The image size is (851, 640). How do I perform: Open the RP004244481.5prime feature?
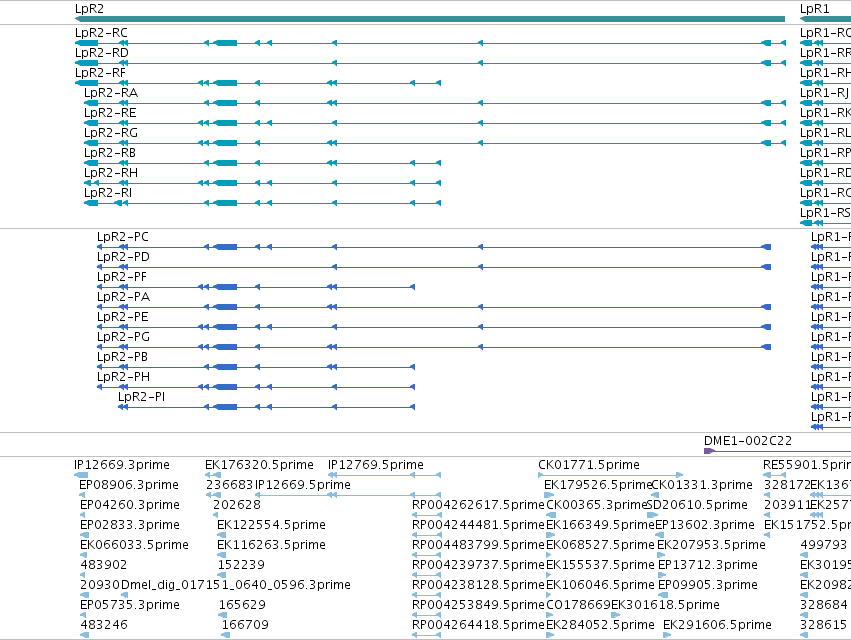click(x=427, y=535)
